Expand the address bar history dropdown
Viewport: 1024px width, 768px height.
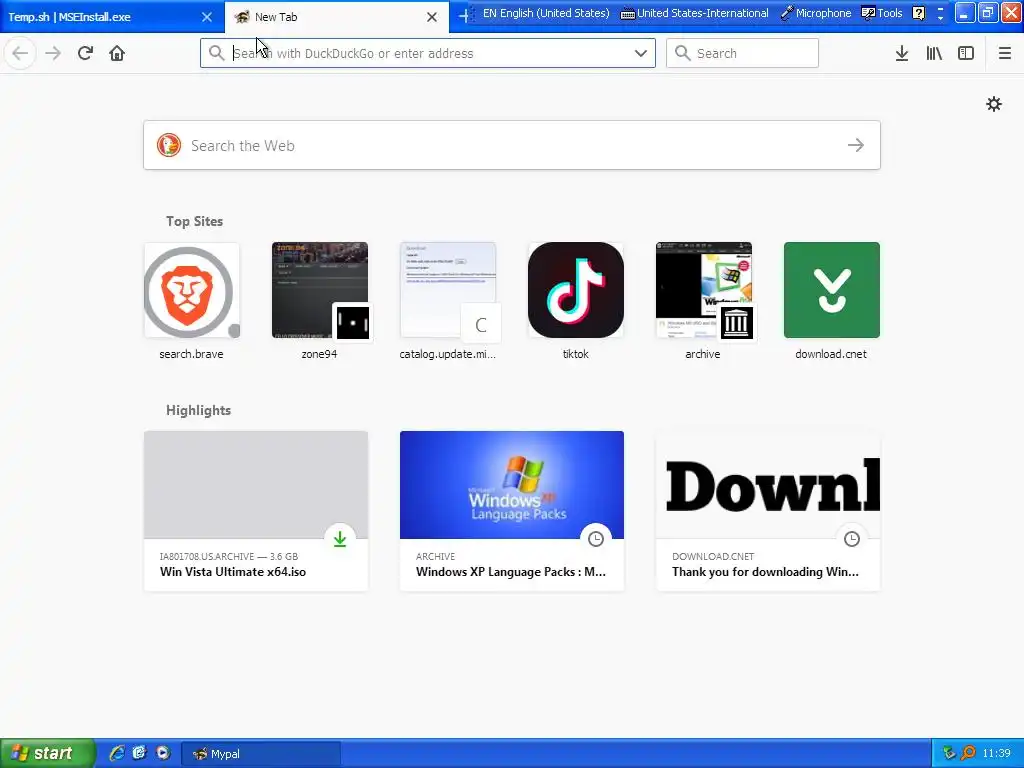click(641, 53)
